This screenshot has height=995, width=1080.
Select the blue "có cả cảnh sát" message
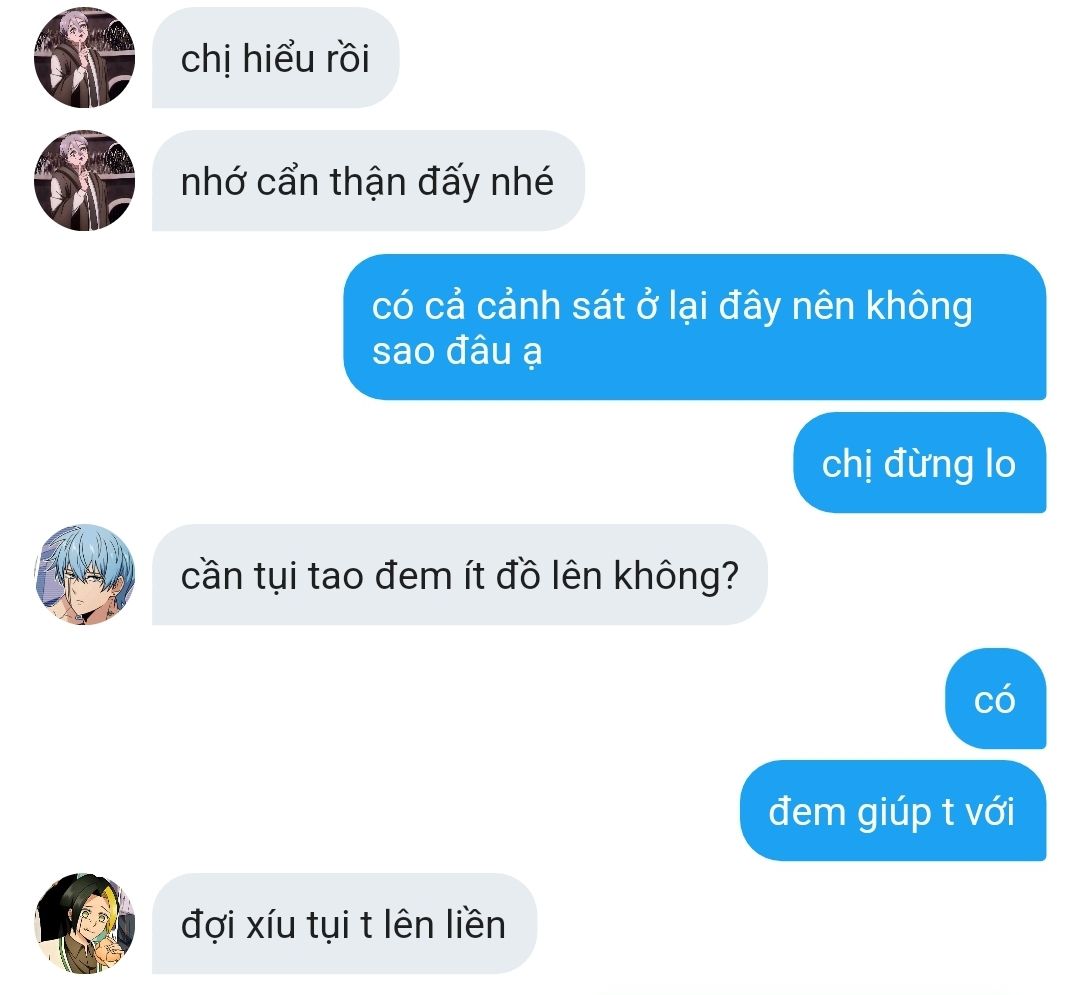click(695, 327)
